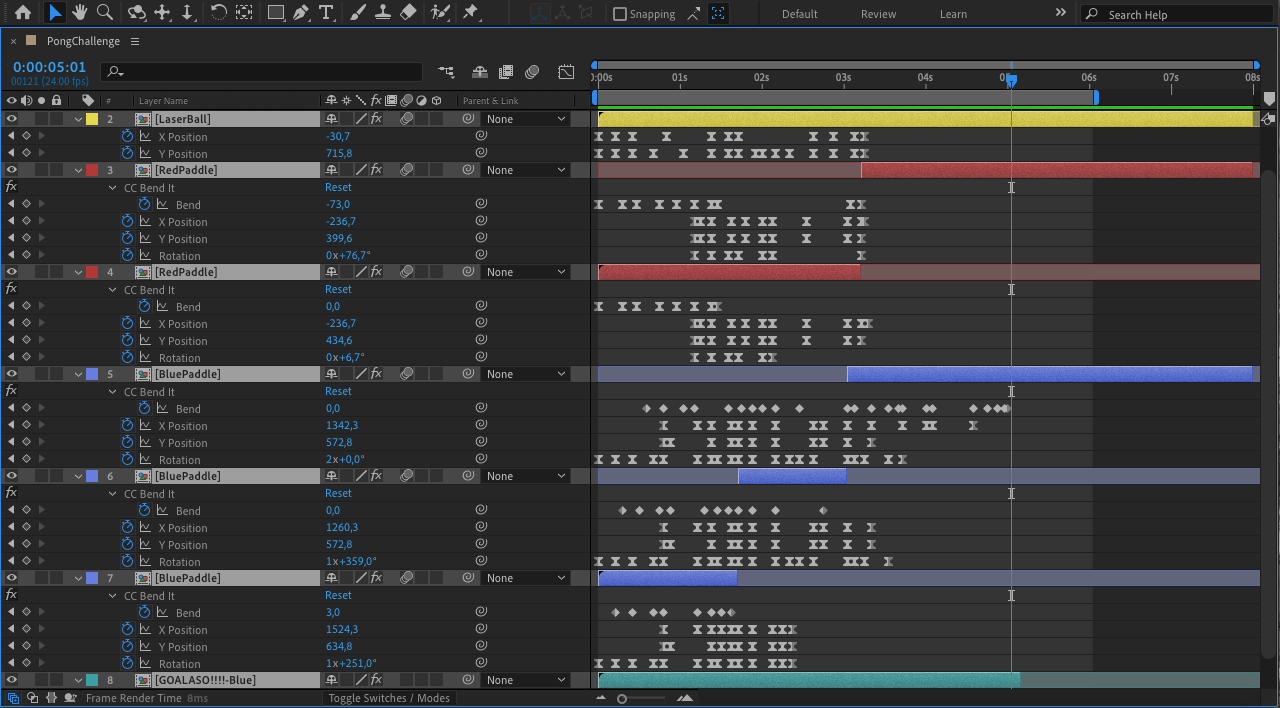This screenshot has height=708, width=1280.
Task: Select the Type tool
Action: [x=326, y=13]
